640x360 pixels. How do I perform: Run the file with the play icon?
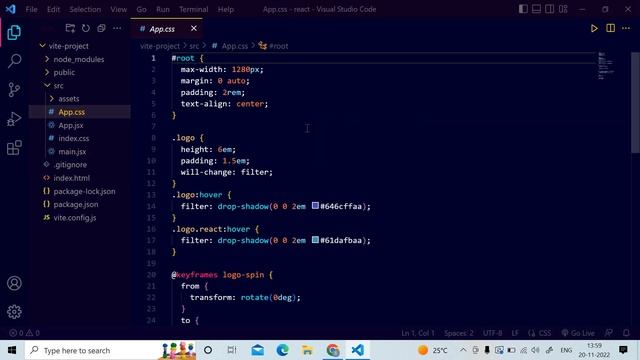(594, 28)
